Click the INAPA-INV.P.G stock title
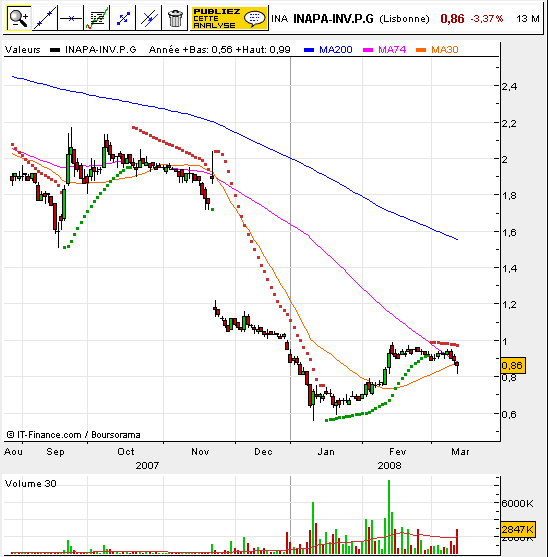The width and height of the screenshot is (548, 557). coord(333,18)
